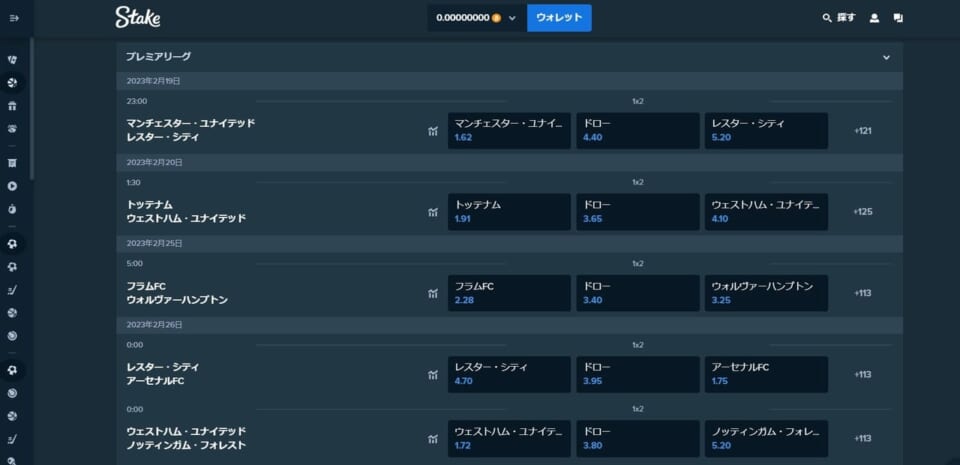Click the Stake logo
This screenshot has height=465, width=960.
point(138,17)
